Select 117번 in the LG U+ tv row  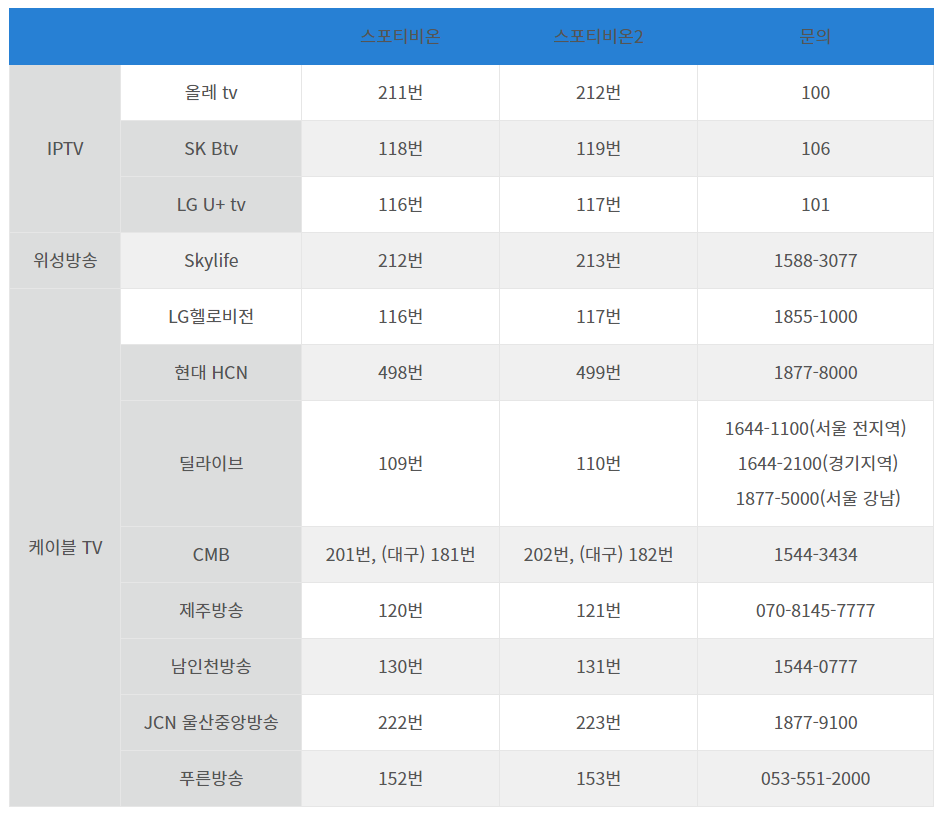click(x=598, y=204)
